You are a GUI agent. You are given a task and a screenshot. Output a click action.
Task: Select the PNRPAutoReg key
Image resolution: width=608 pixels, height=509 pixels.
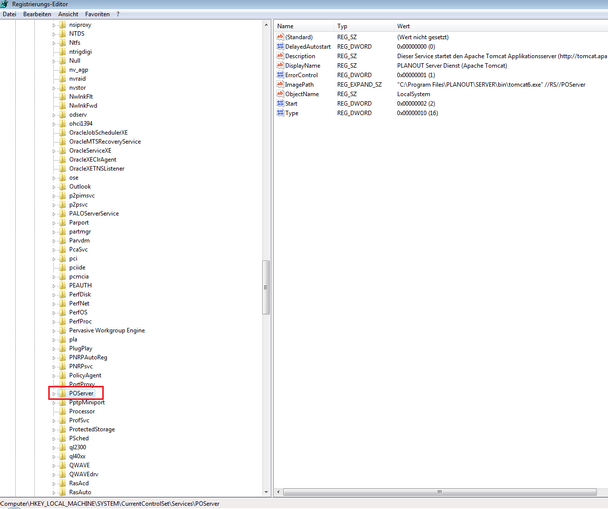88,357
